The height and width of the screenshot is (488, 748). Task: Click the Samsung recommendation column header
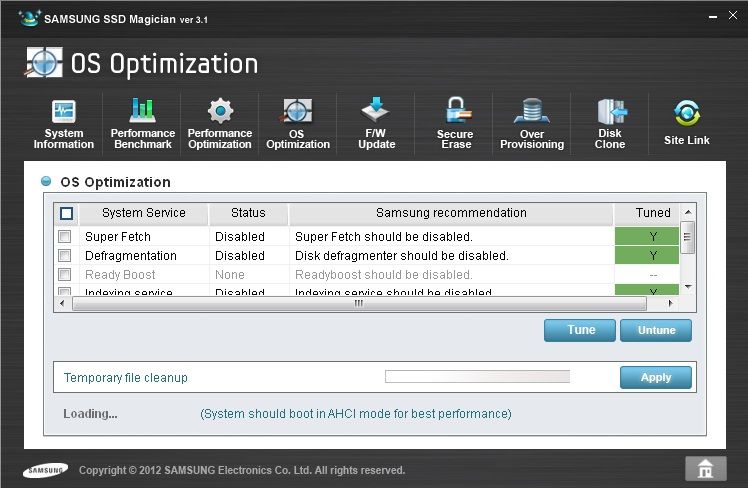pyautogui.click(x=451, y=213)
